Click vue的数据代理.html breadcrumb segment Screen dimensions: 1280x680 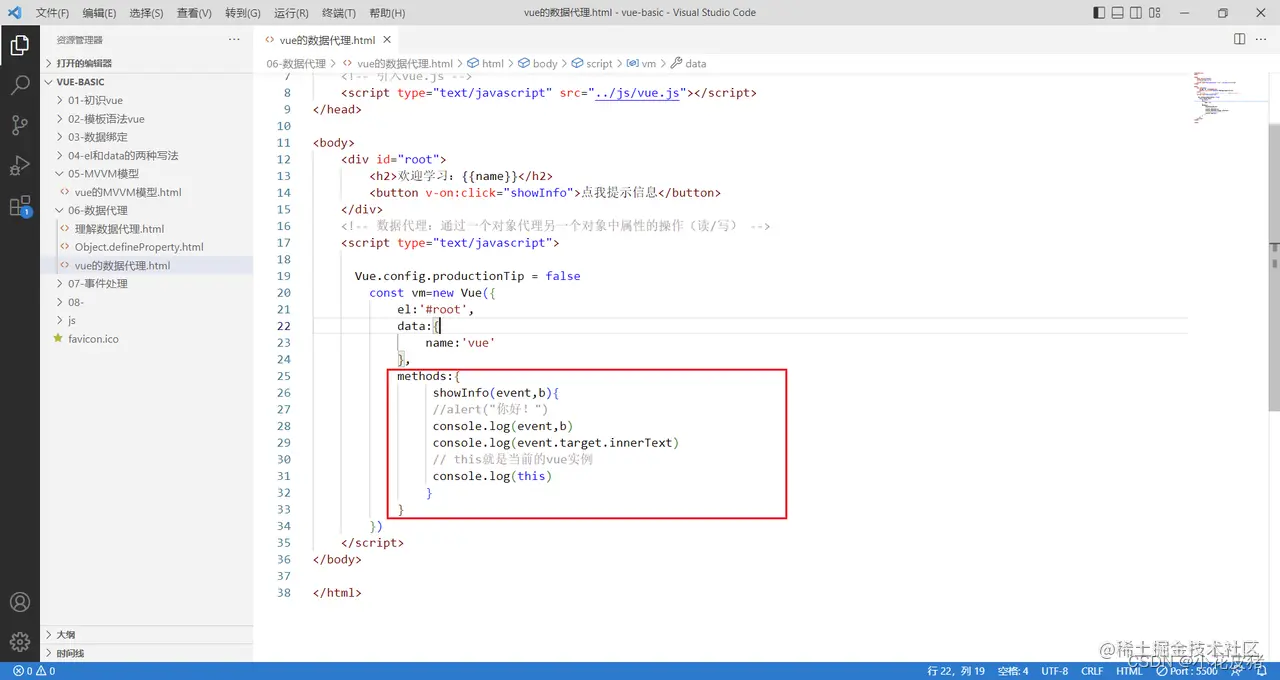pyautogui.click(x=397, y=63)
